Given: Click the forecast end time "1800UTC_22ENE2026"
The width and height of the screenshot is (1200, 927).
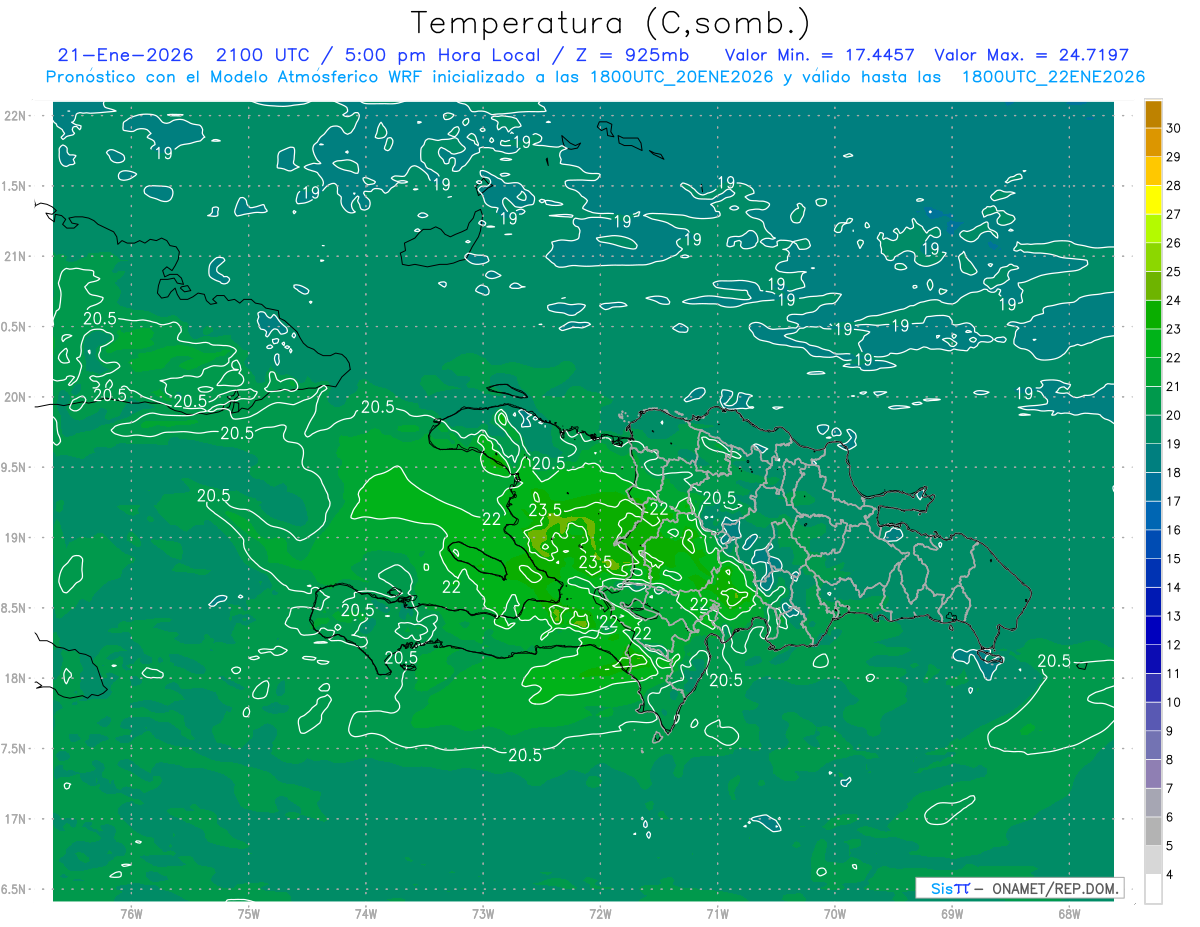Looking at the screenshot, I should click(1053, 77).
